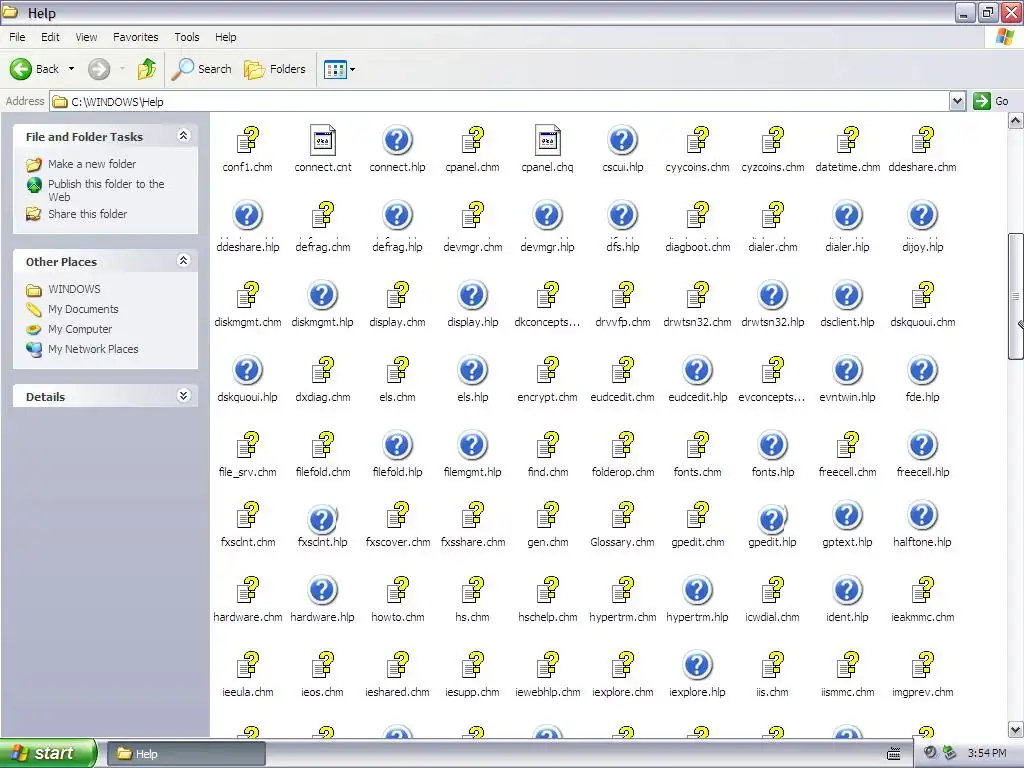
Task: Open My Computer link
Action: (x=80, y=329)
